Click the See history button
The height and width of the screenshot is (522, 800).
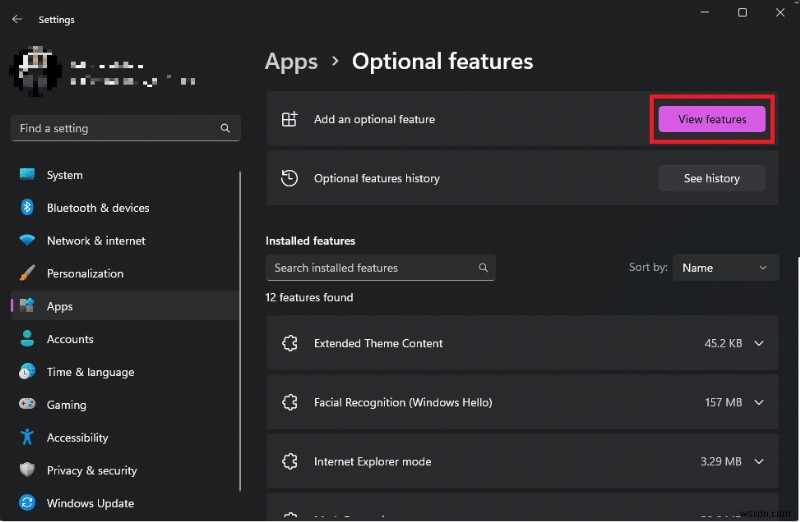point(712,178)
